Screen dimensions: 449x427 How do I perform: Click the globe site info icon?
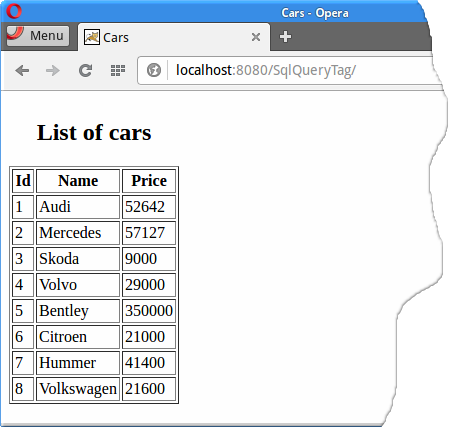pyautogui.click(x=154, y=70)
